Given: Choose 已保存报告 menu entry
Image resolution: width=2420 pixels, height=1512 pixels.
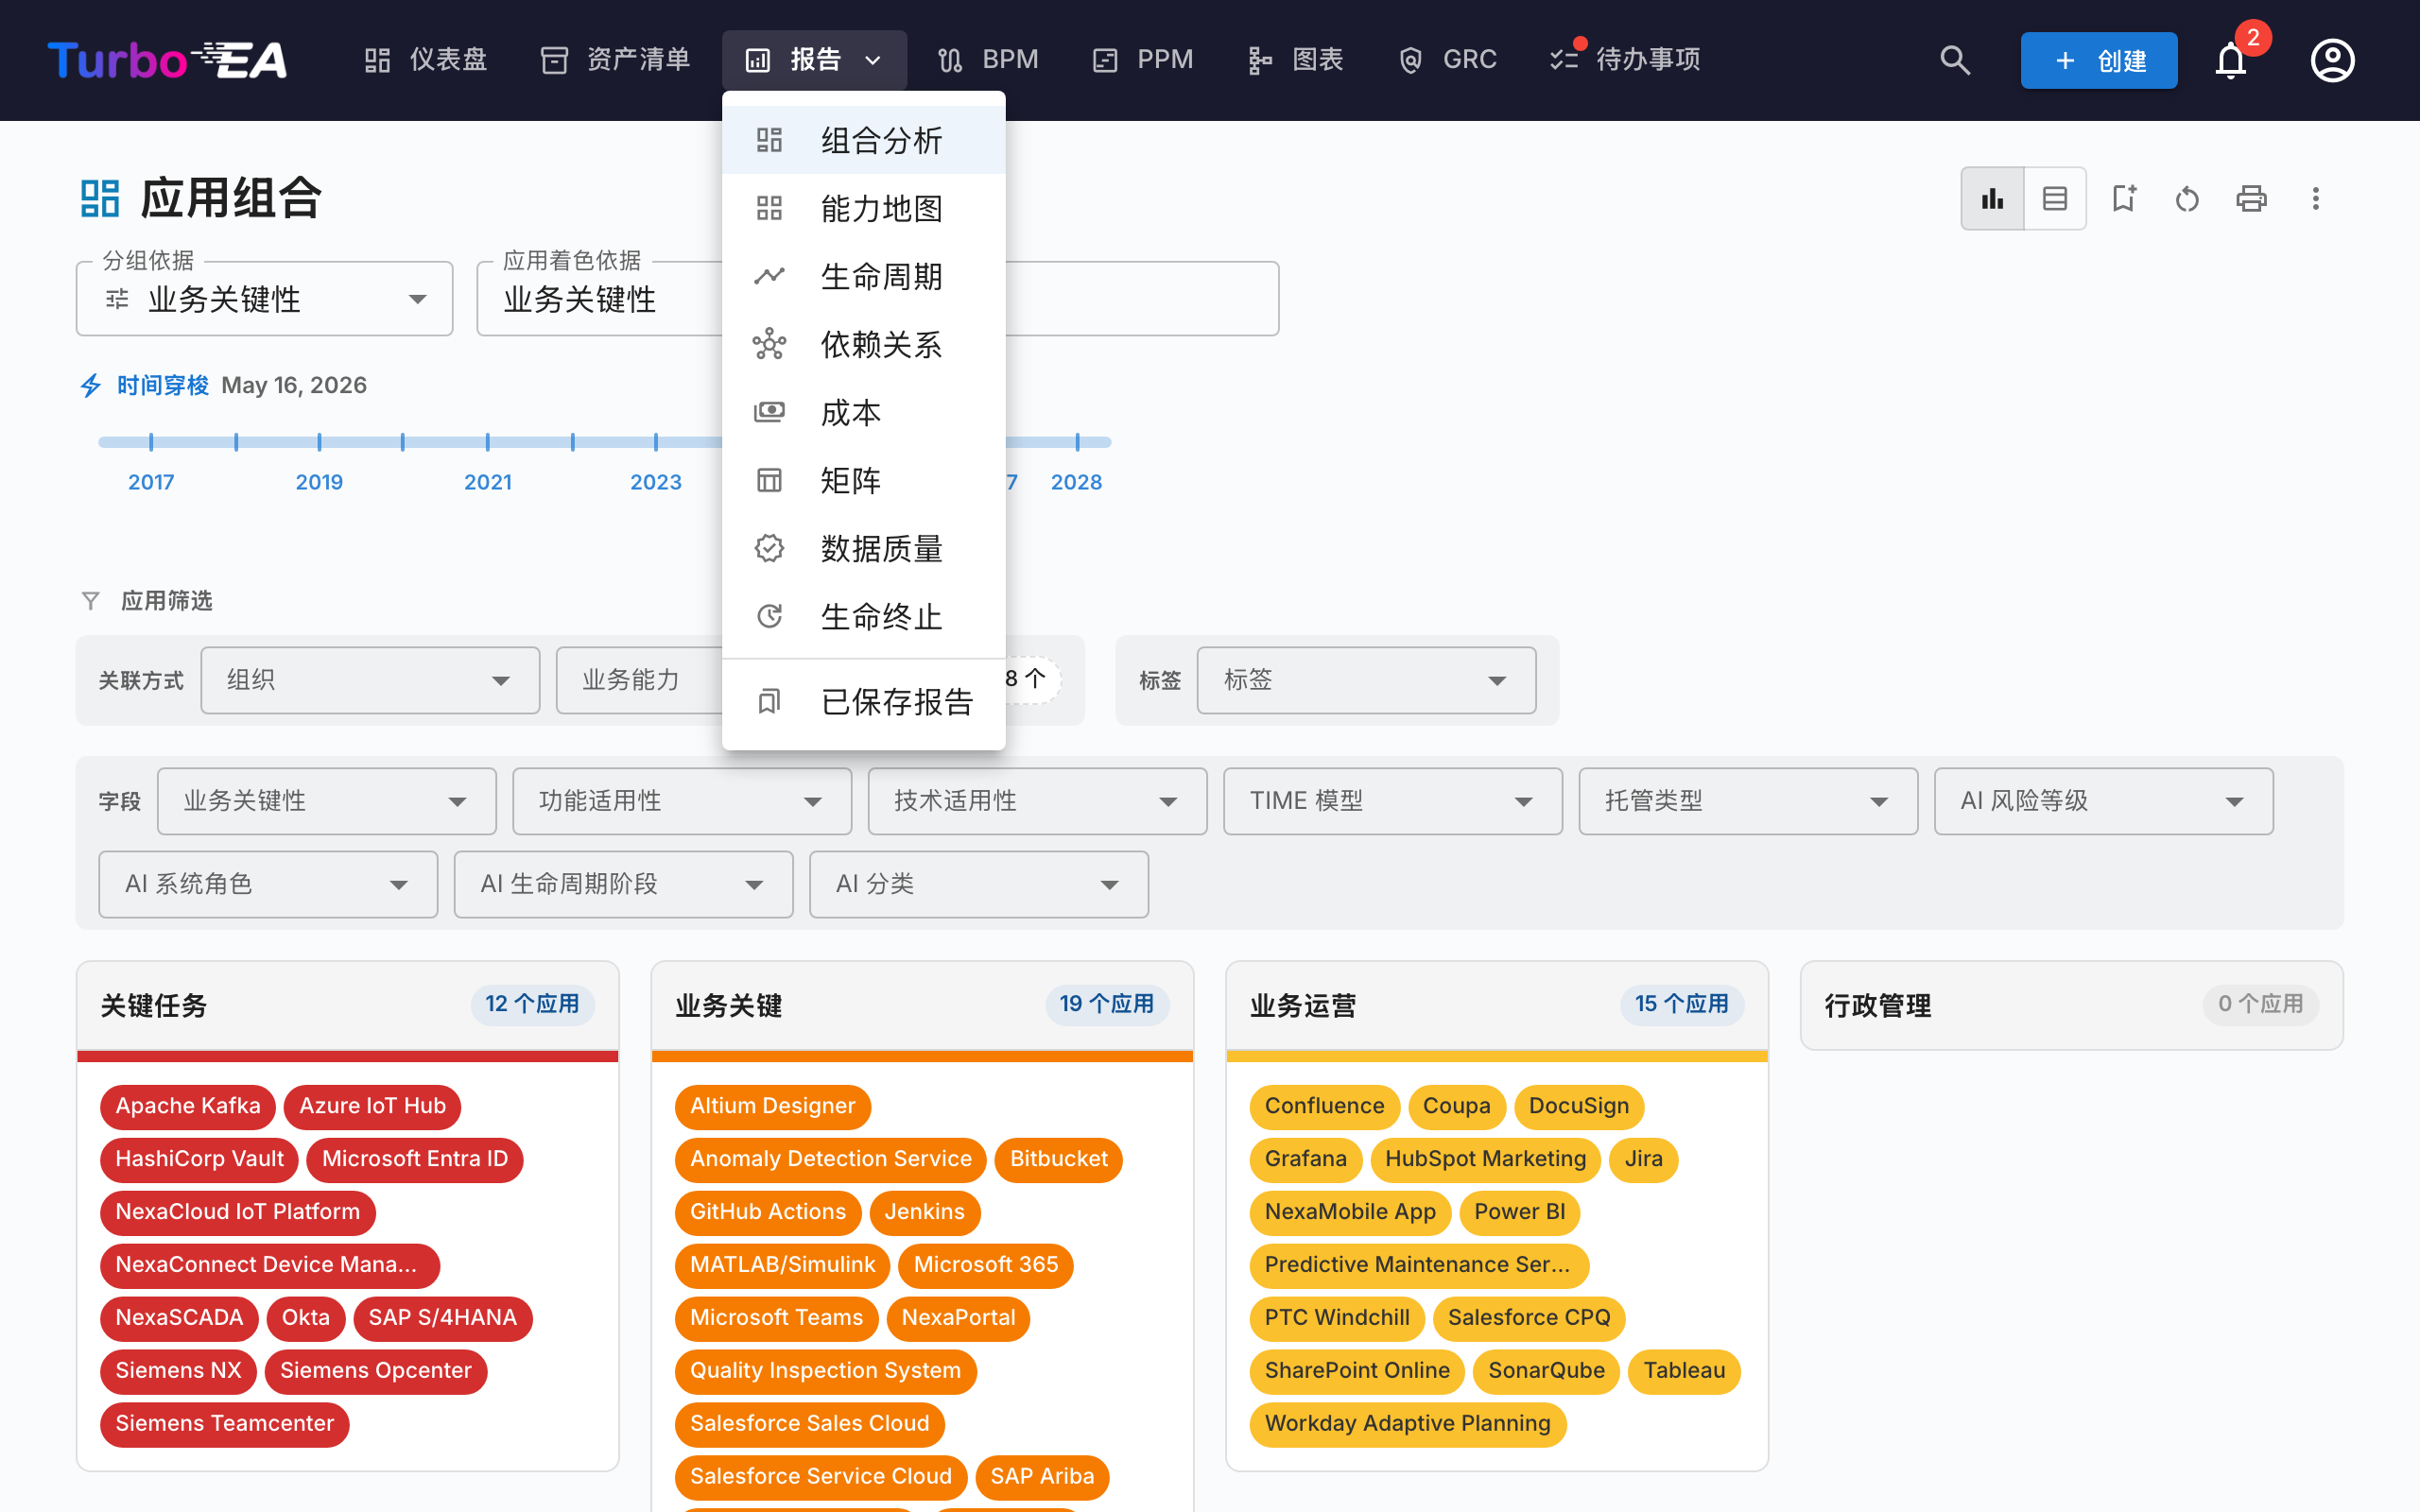Looking at the screenshot, I should pos(864,701).
